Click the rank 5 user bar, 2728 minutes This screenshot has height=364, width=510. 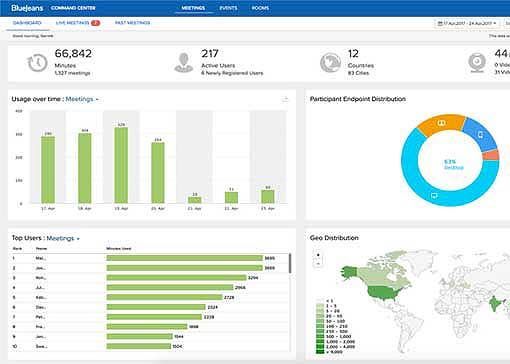pos(164,297)
